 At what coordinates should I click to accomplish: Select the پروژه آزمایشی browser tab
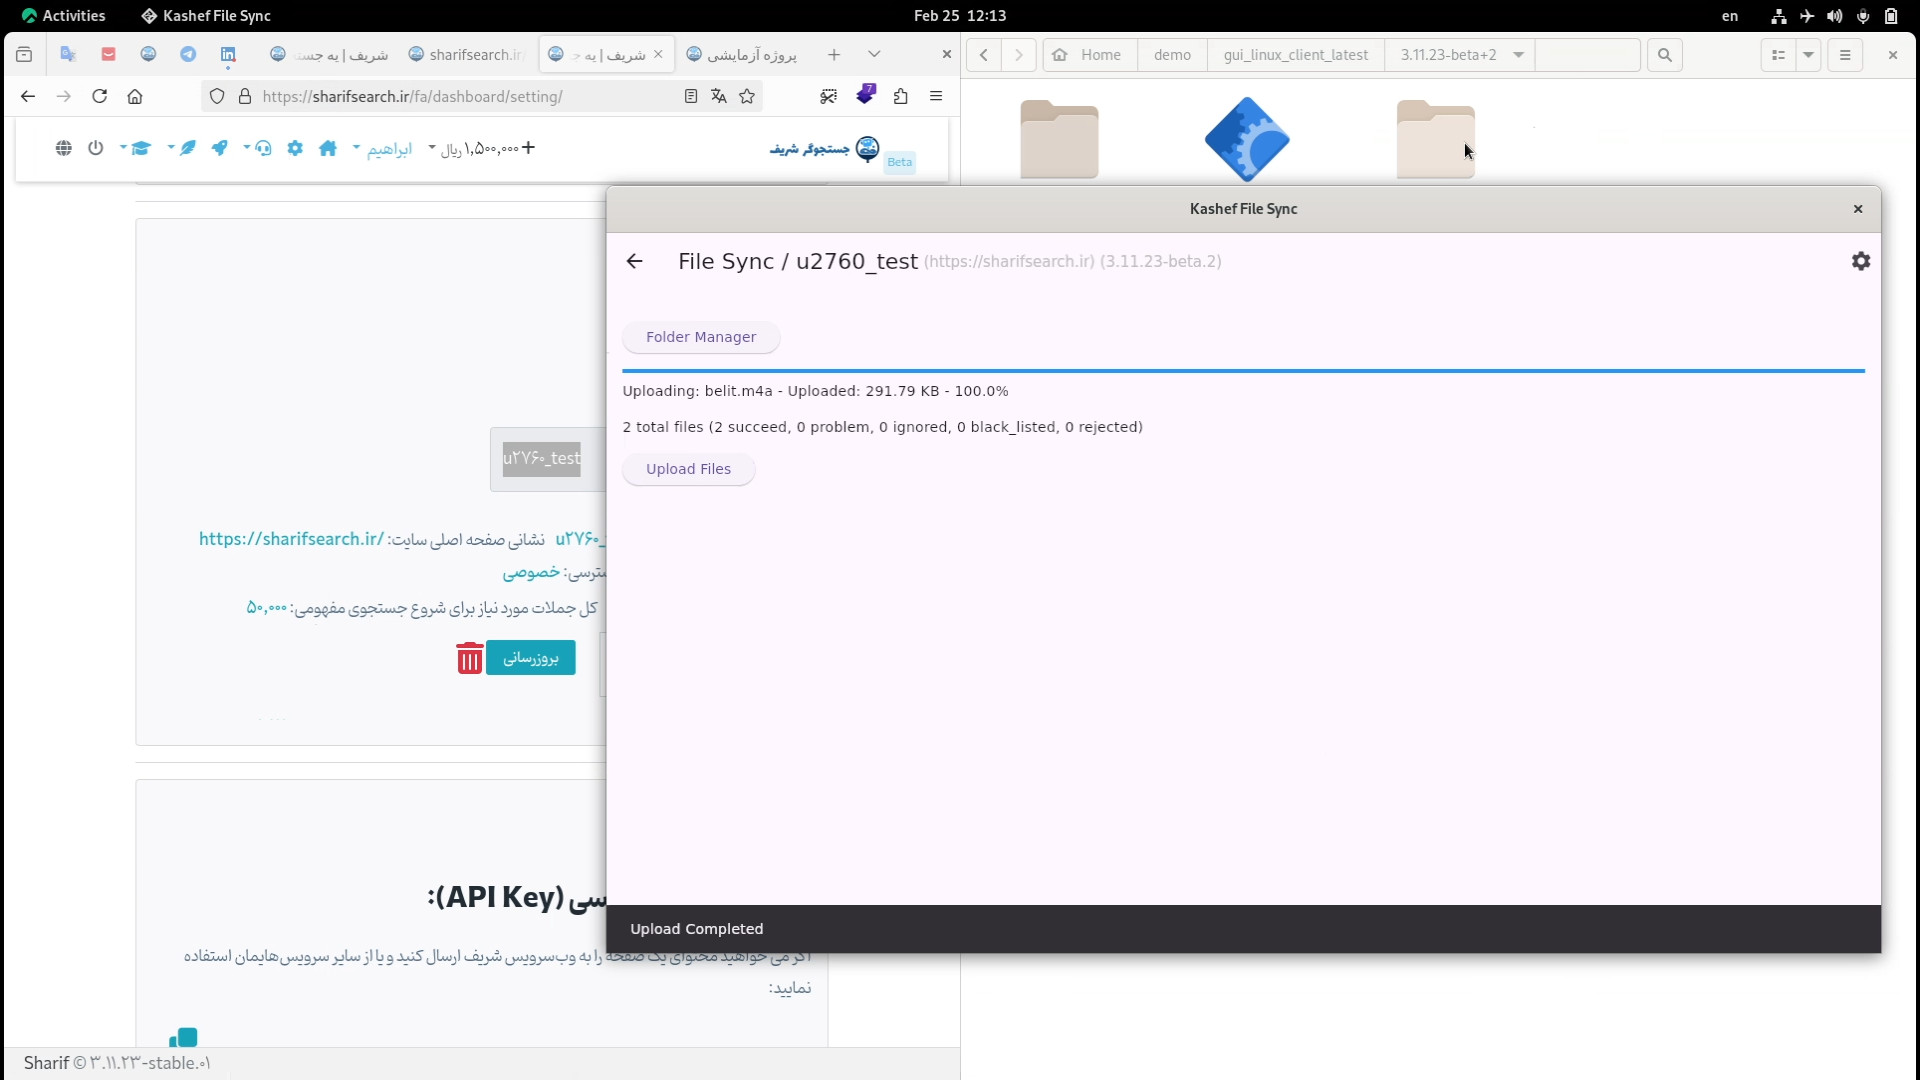(x=742, y=55)
